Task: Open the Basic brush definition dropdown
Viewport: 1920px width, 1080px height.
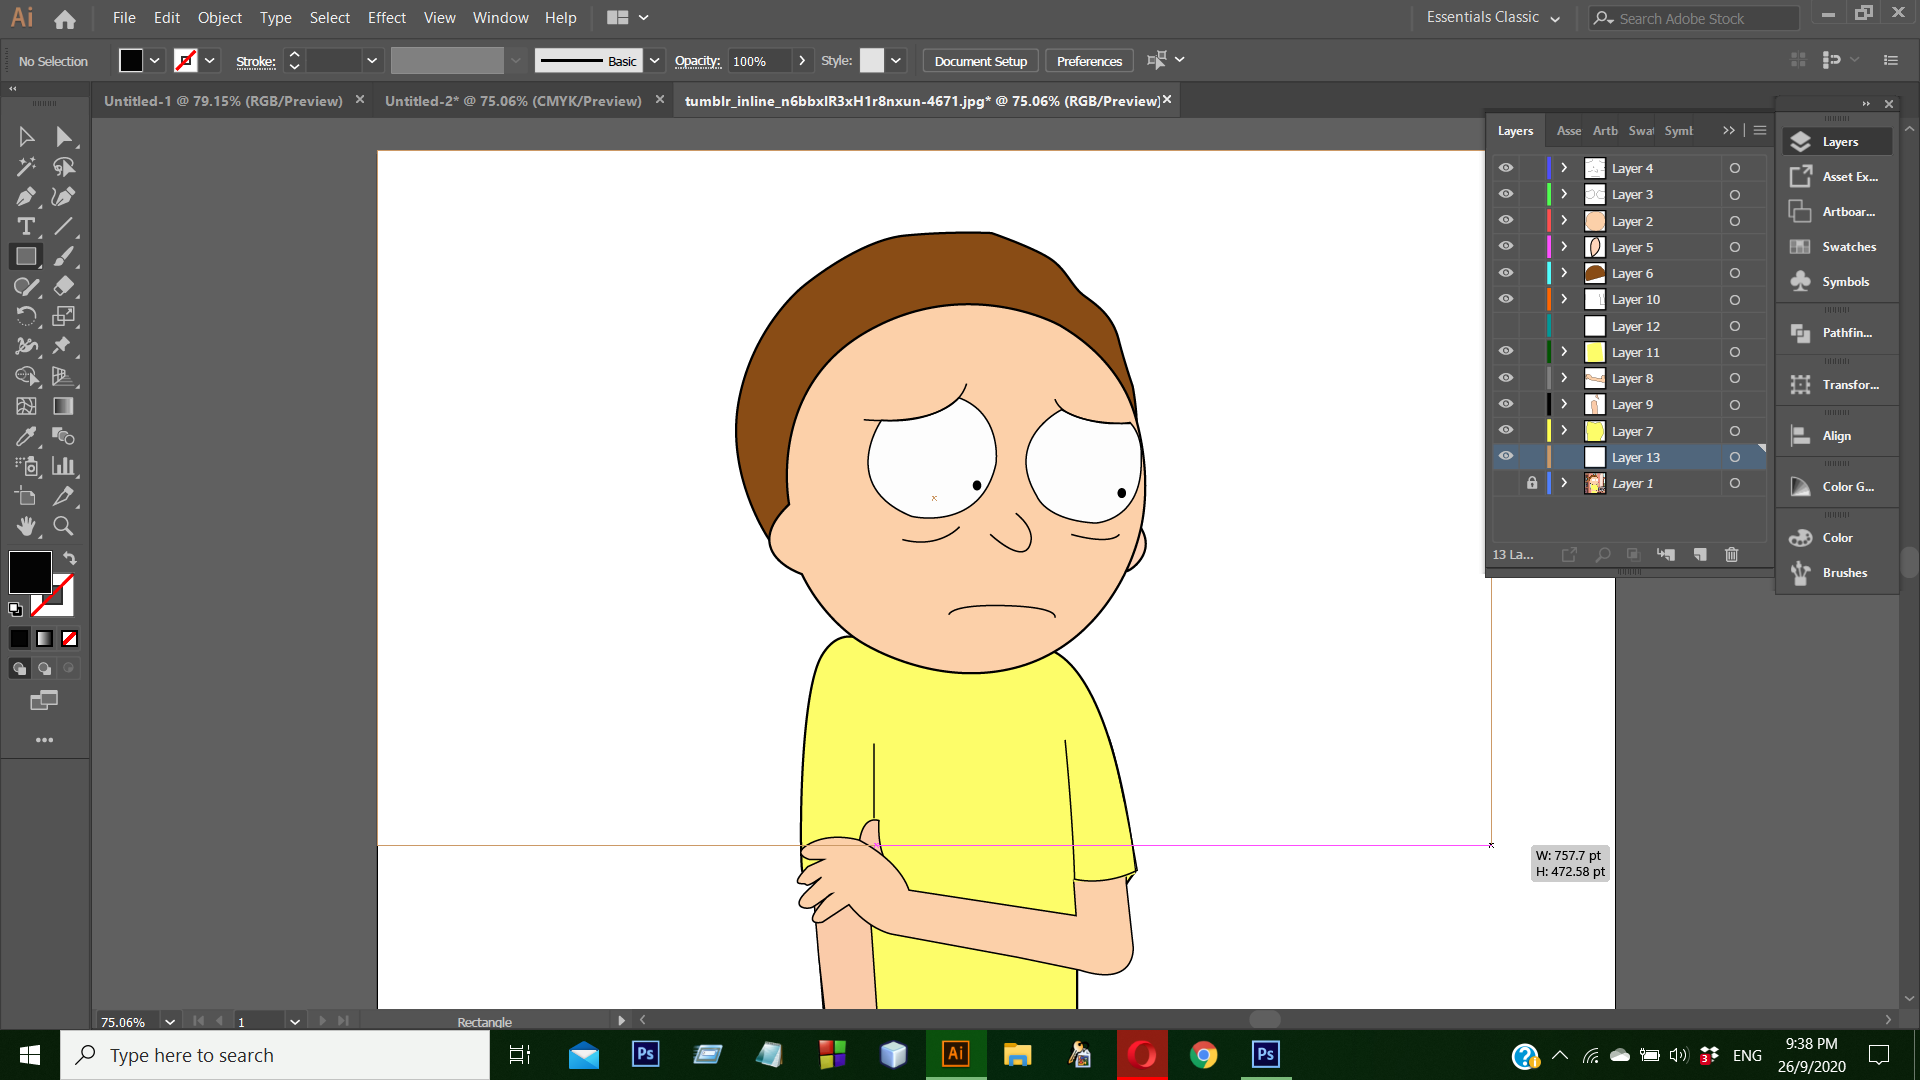Action: click(654, 61)
